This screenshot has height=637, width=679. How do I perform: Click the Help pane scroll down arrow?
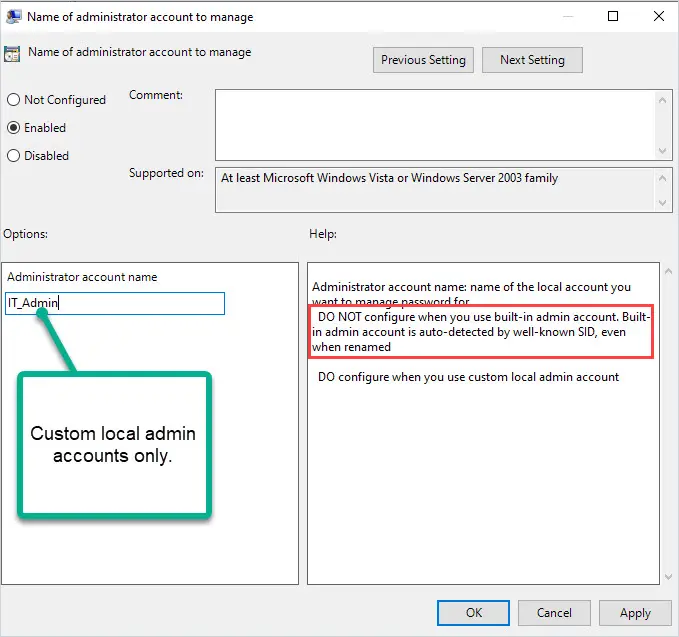coord(668,576)
